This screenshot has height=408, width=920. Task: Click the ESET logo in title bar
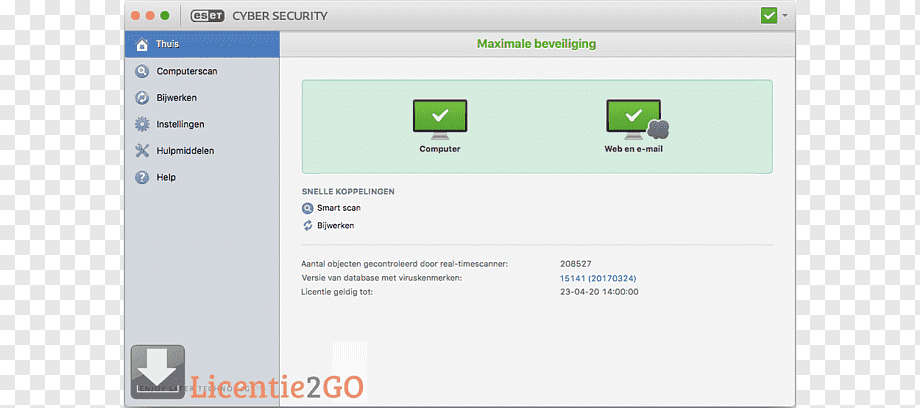tap(208, 16)
